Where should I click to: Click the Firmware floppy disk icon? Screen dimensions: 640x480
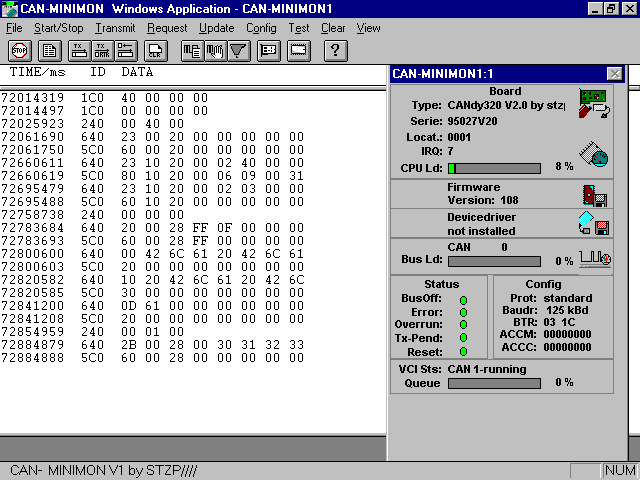[x=595, y=196]
